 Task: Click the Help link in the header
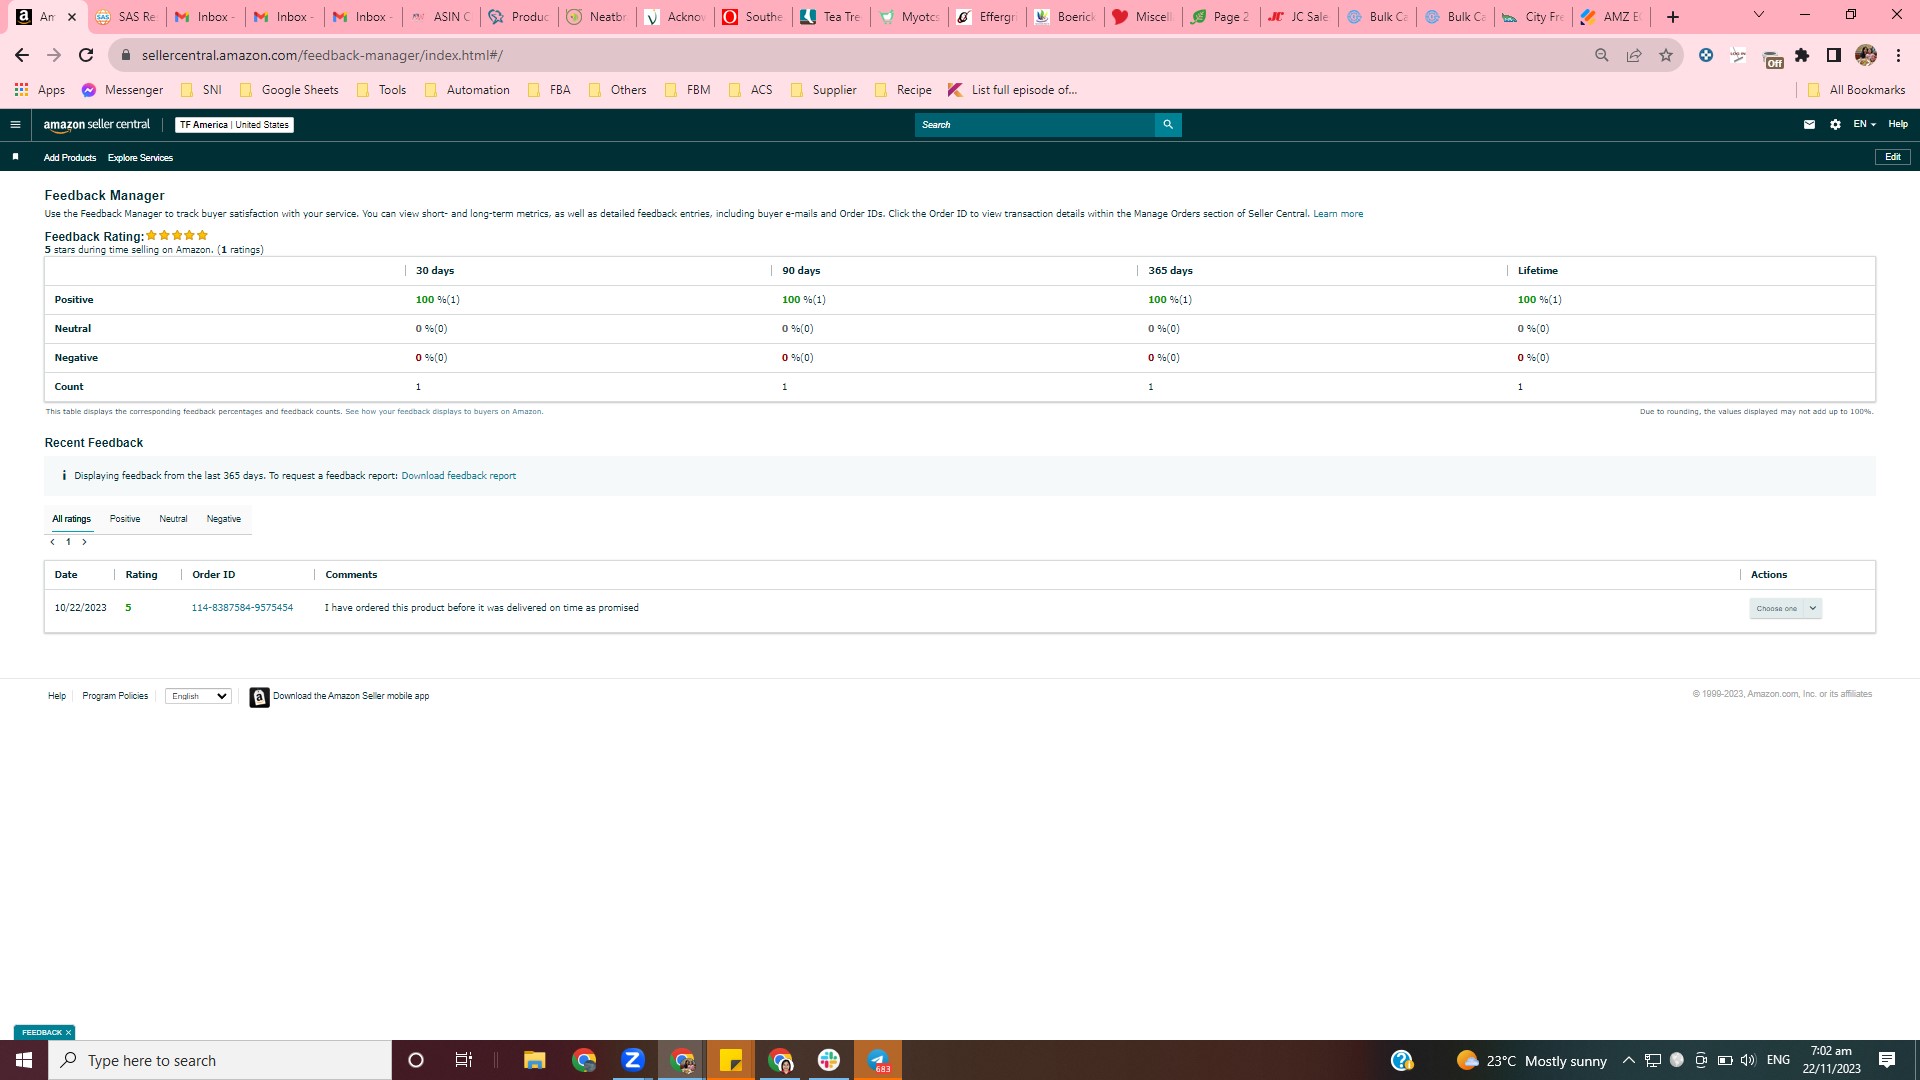coord(1898,125)
